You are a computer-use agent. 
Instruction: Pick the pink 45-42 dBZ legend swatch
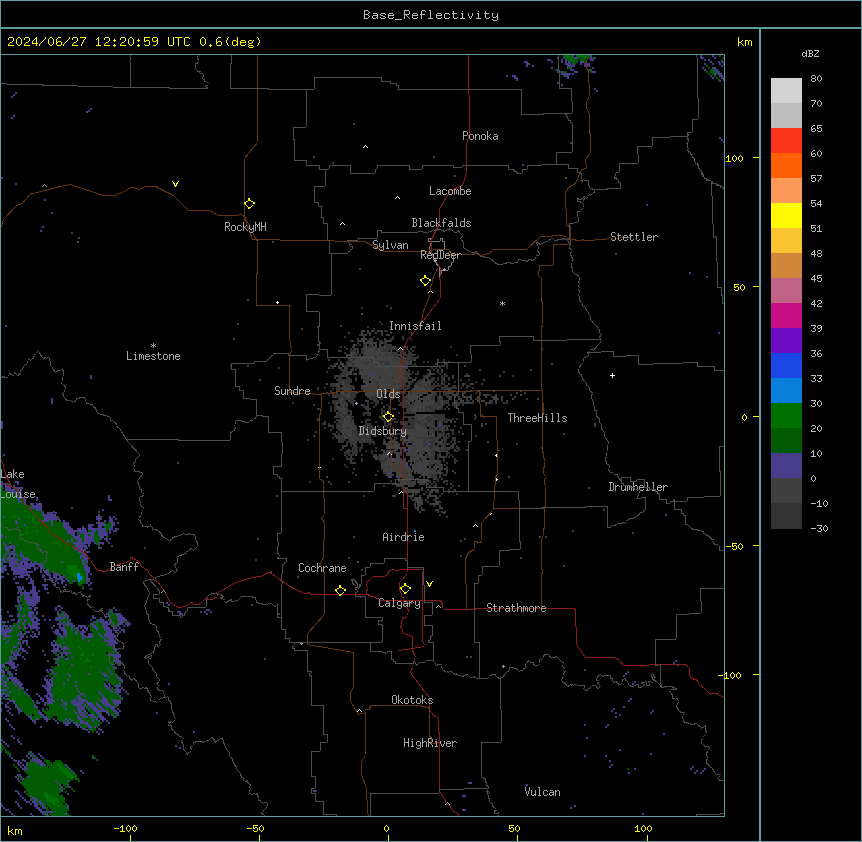tap(786, 291)
